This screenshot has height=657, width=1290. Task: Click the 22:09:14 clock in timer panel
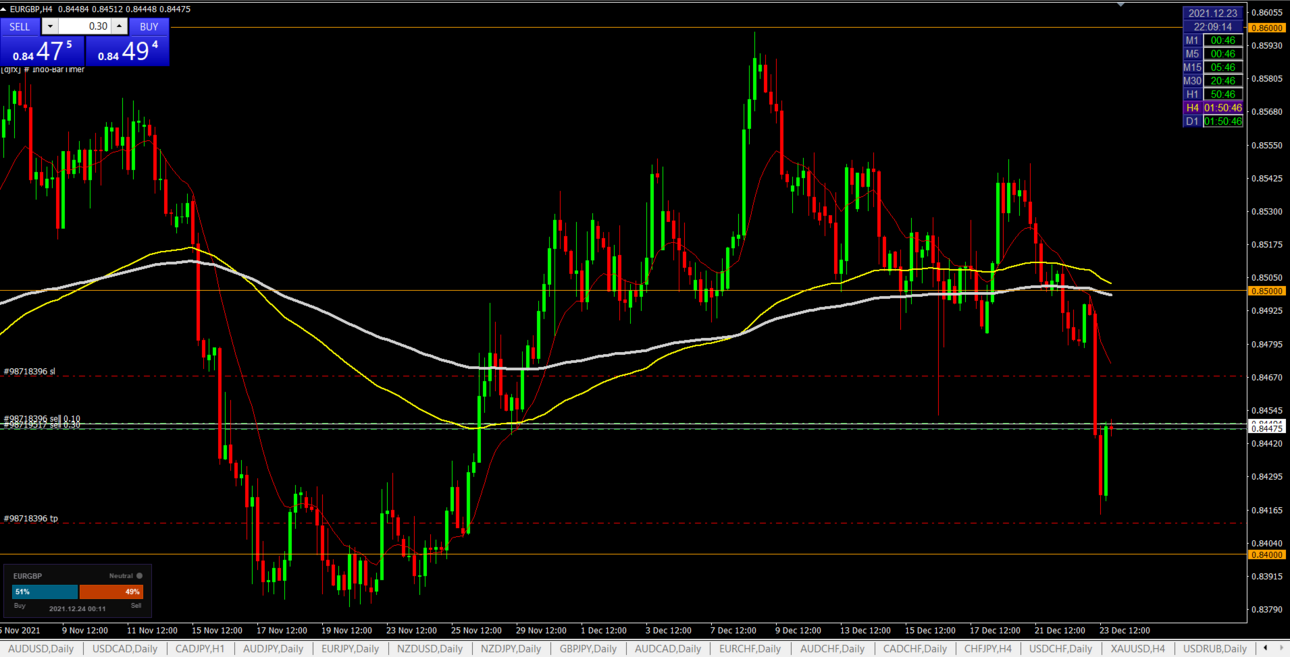(1213, 27)
